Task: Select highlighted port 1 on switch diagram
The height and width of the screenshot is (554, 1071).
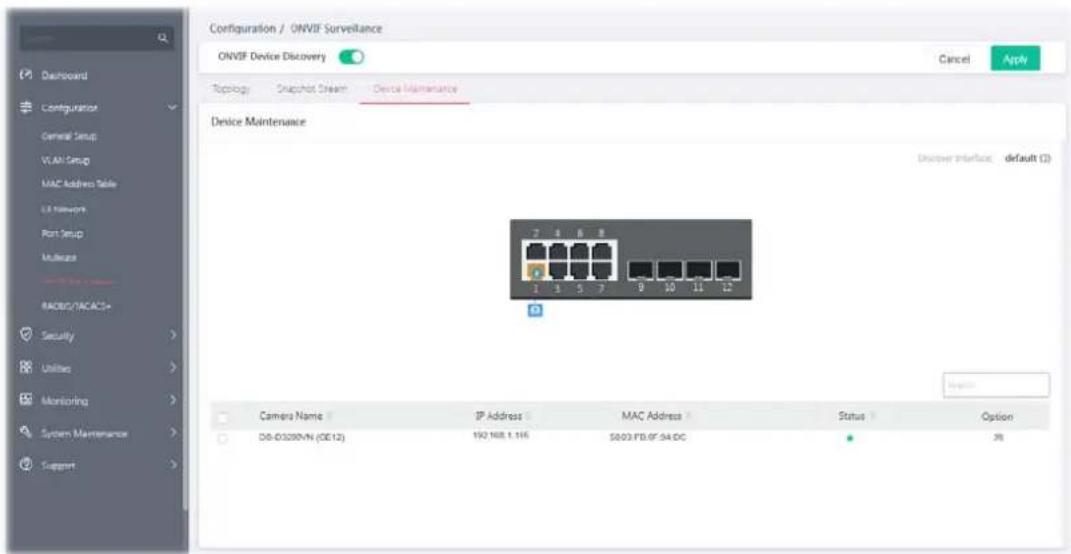Action: tap(536, 271)
